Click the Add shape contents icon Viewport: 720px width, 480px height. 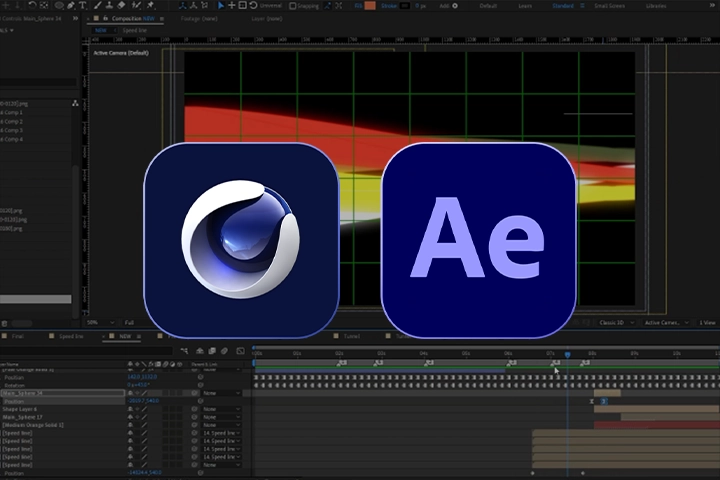coord(455,6)
